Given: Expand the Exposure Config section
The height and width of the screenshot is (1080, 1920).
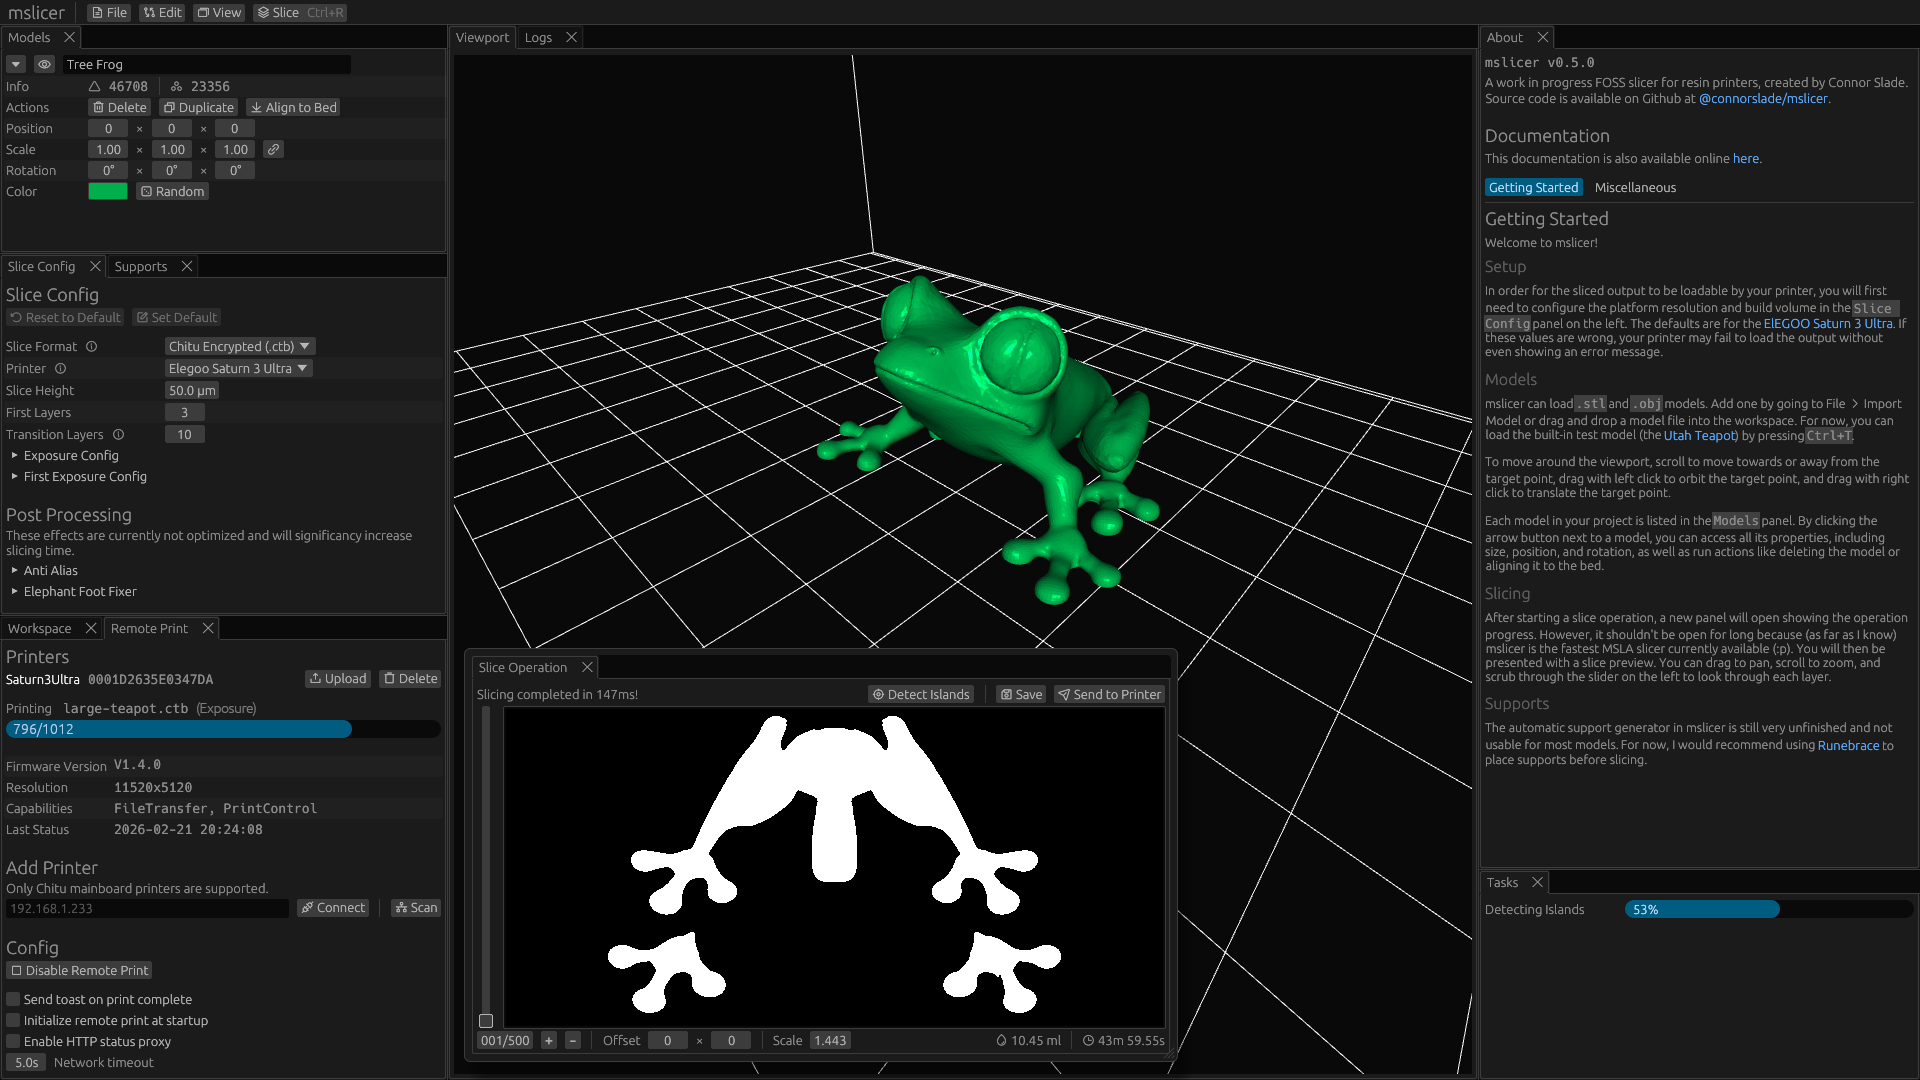Looking at the screenshot, I should [70, 455].
